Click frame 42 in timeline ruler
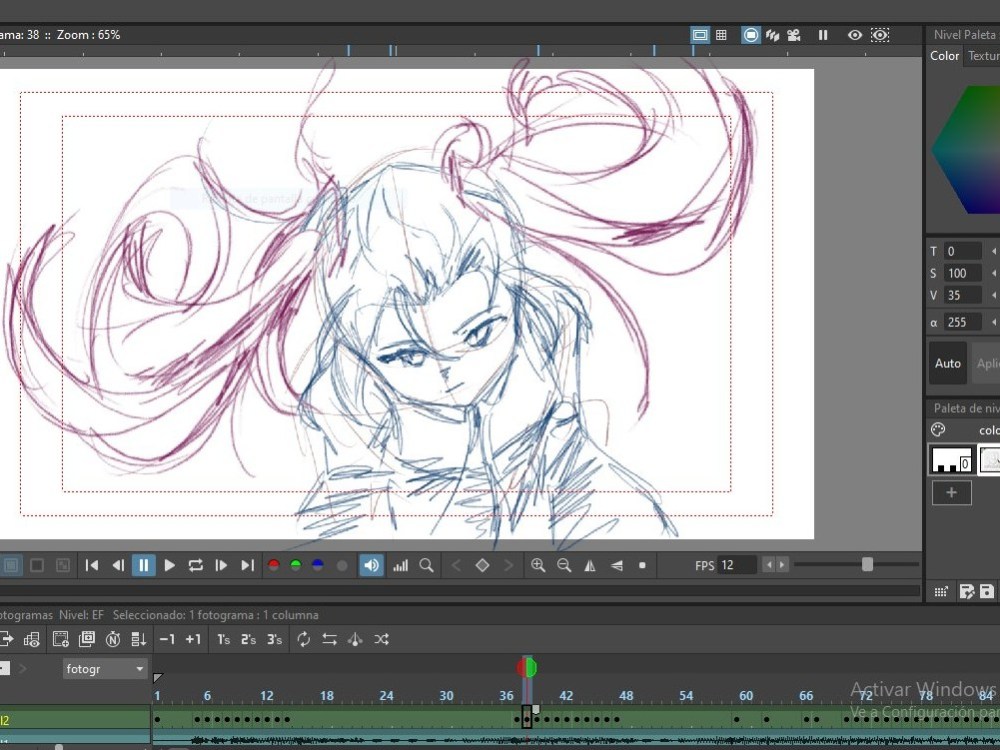Viewport: 1000px width, 750px height. [x=566, y=696]
